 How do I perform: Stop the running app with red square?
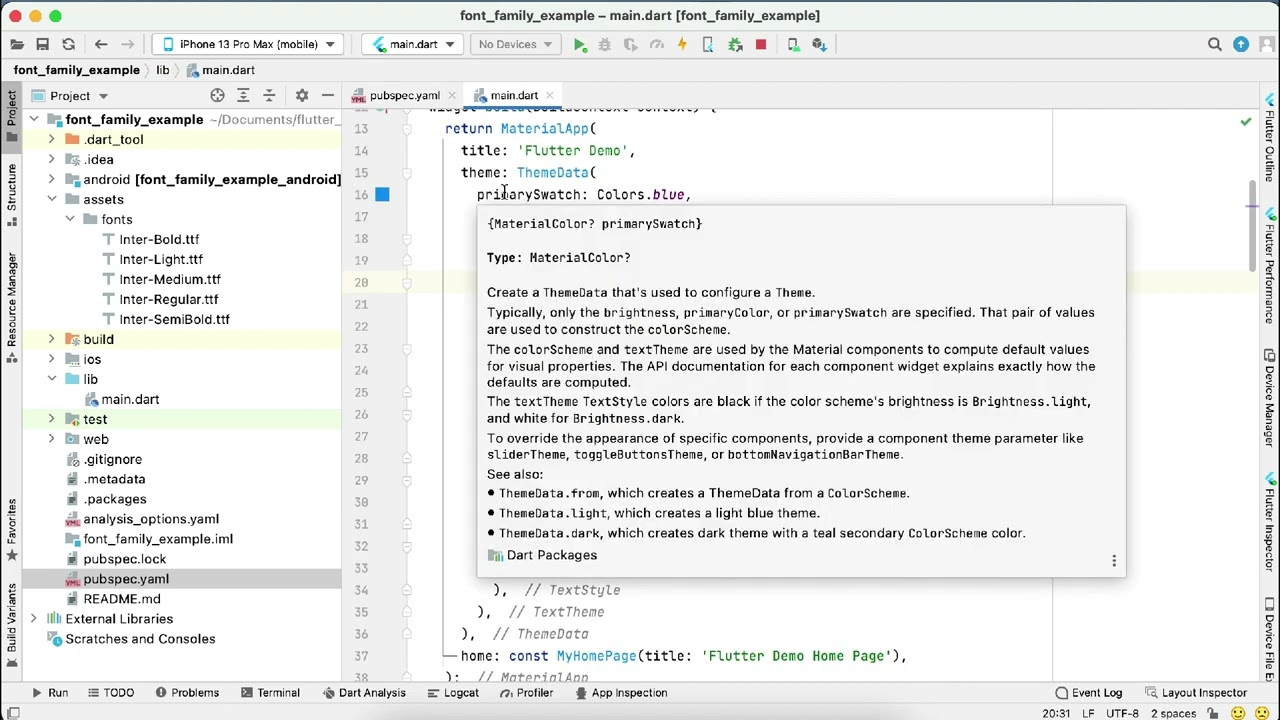(x=760, y=44)
